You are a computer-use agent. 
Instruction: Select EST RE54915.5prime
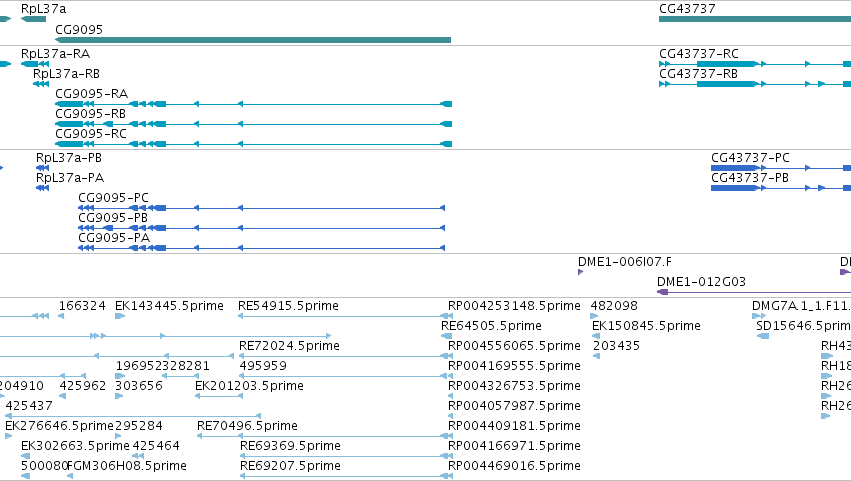[345, 316]
